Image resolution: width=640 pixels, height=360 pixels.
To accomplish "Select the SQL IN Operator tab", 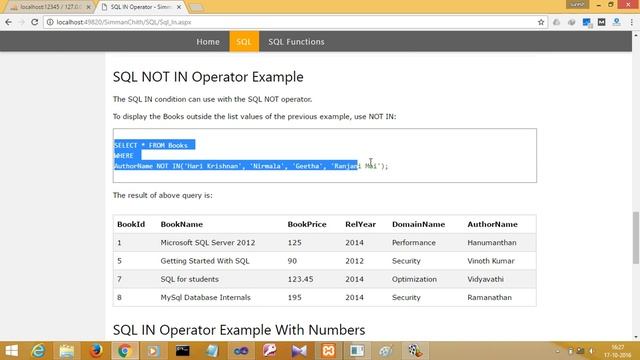I will point(140,7).
